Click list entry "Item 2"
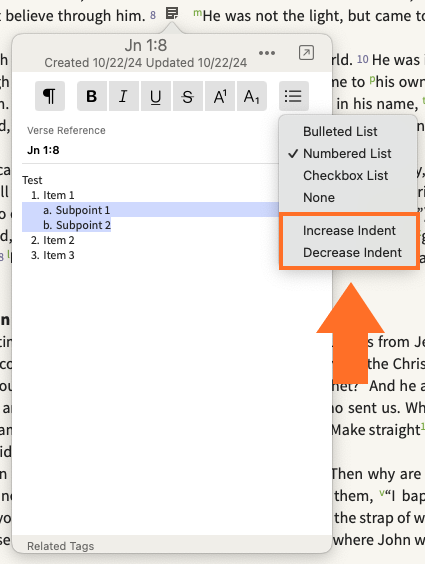 (59, 240)
